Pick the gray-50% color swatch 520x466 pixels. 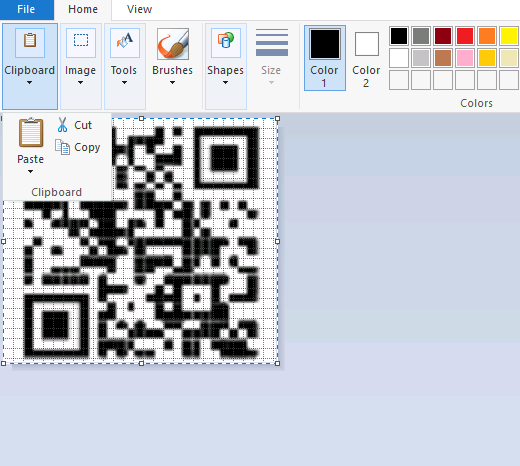tap(421, 36)
